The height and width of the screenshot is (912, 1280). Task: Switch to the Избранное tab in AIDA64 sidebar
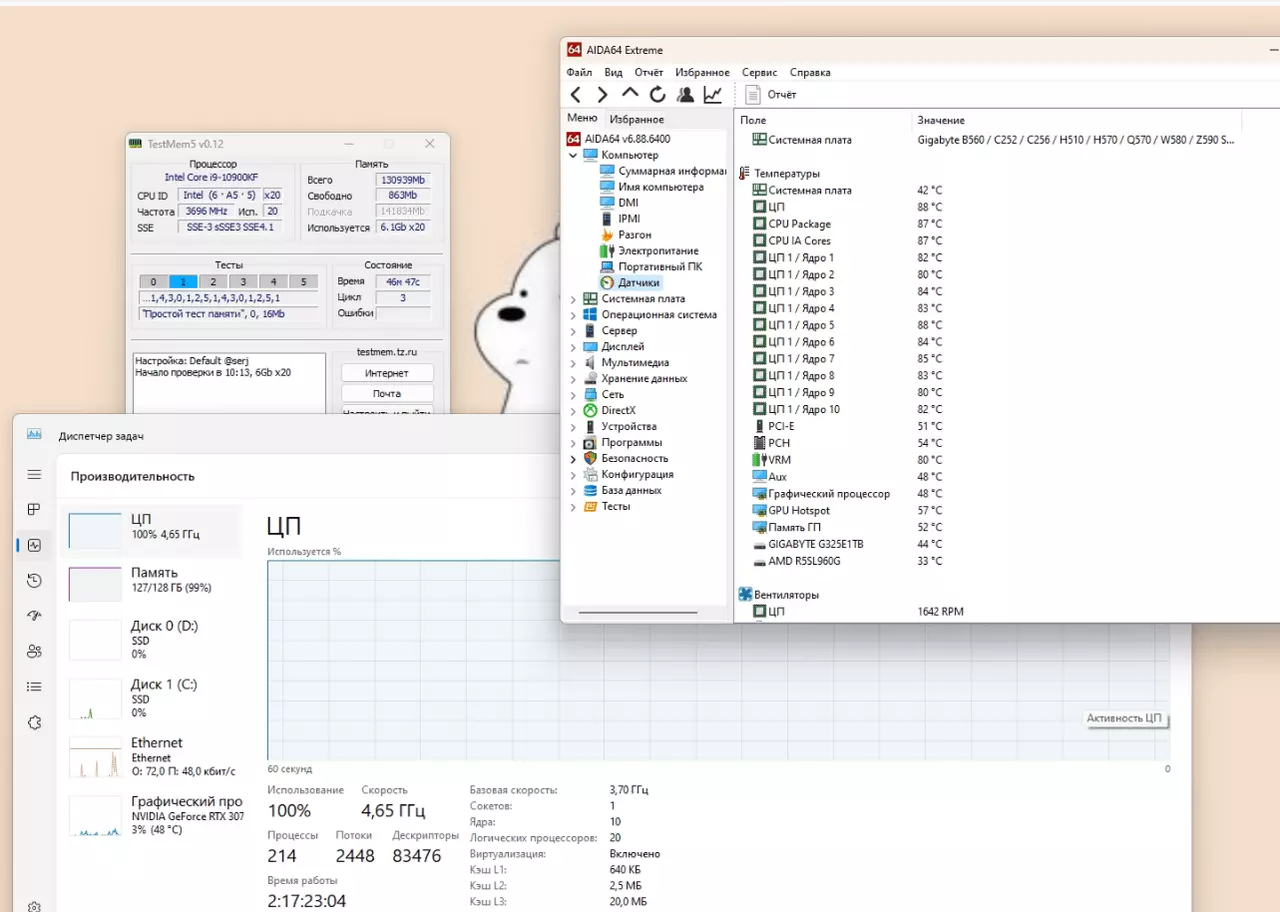[637, 119]
